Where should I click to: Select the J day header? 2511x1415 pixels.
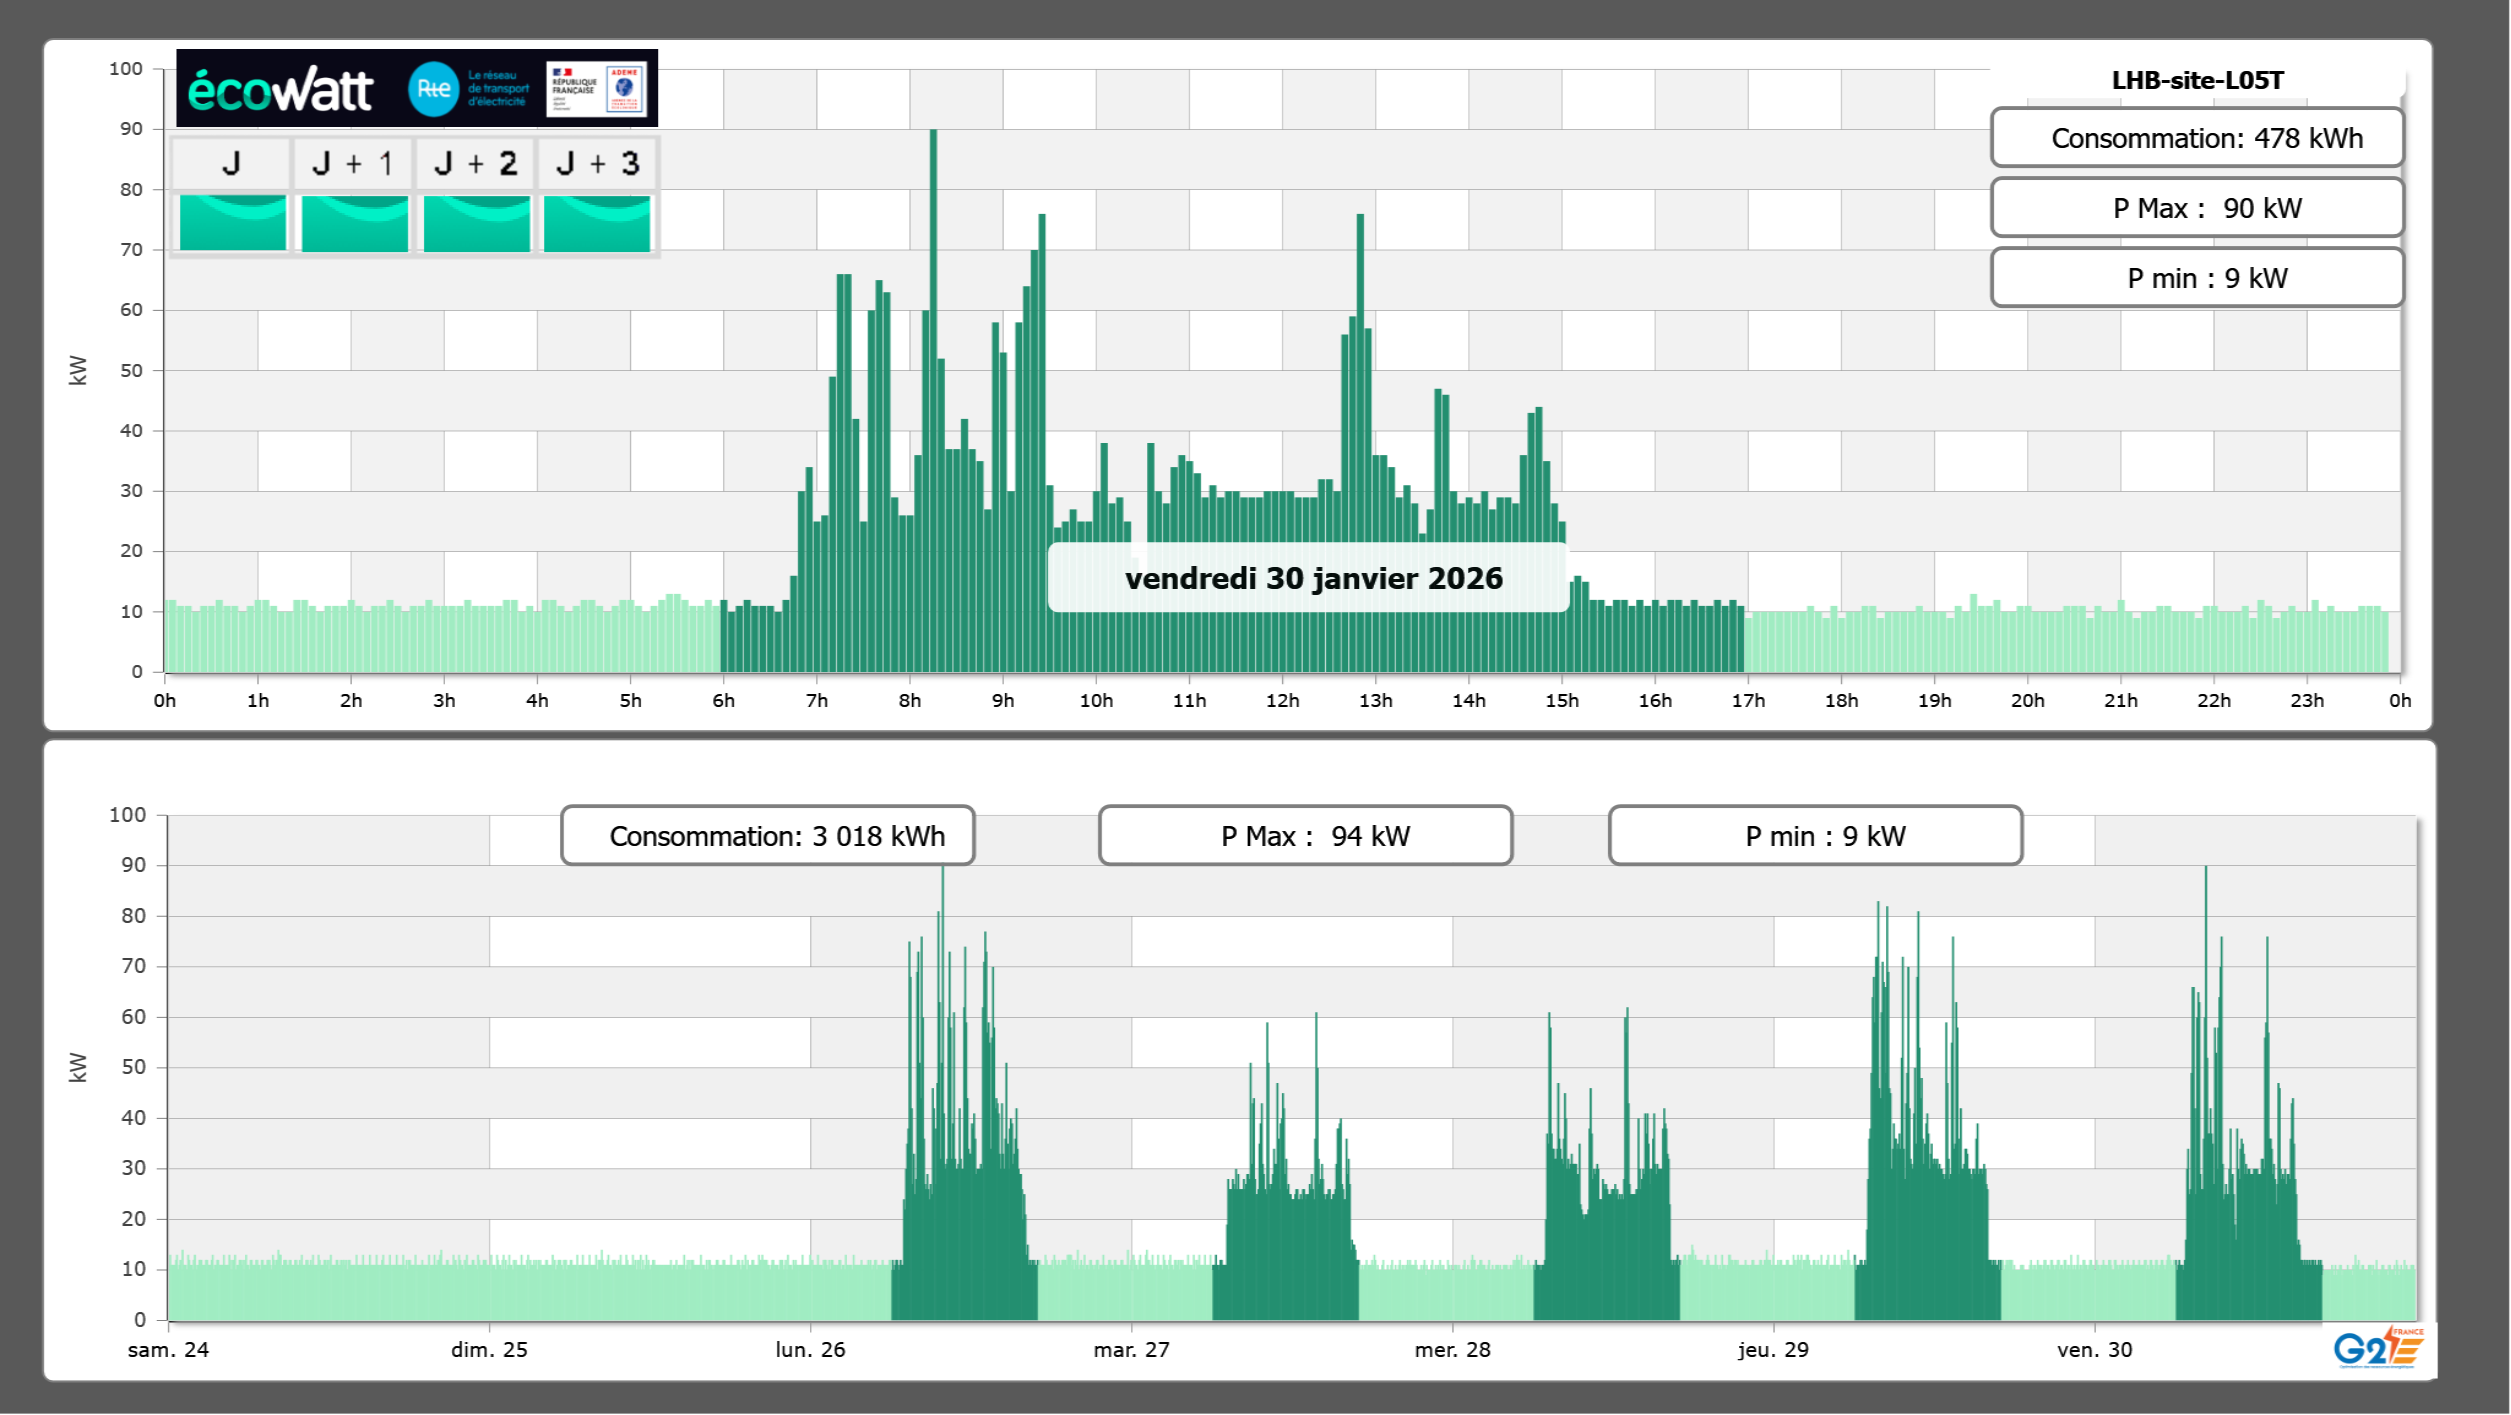[231, 163]
